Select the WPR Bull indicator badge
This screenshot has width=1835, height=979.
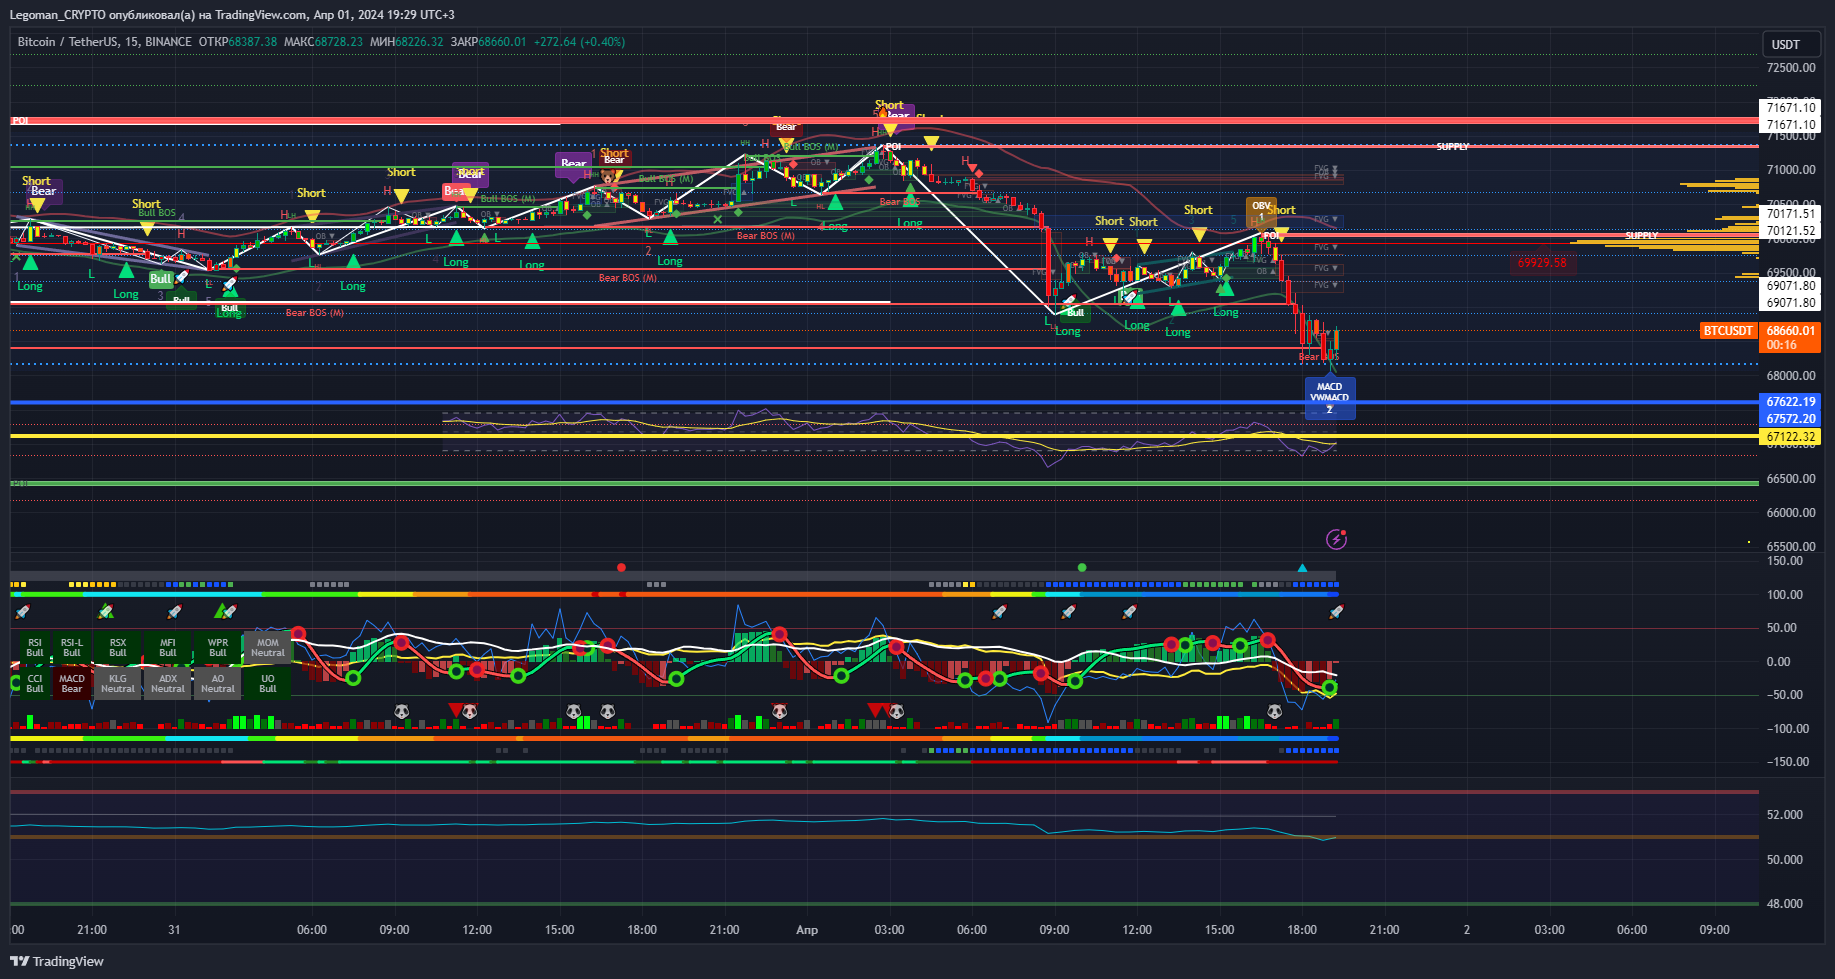pos(218,648)
